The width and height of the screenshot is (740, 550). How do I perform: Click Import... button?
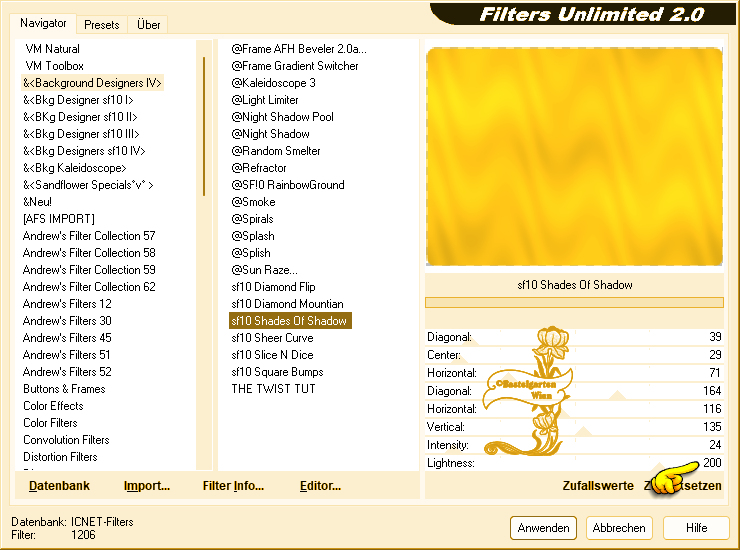point(146,485)
